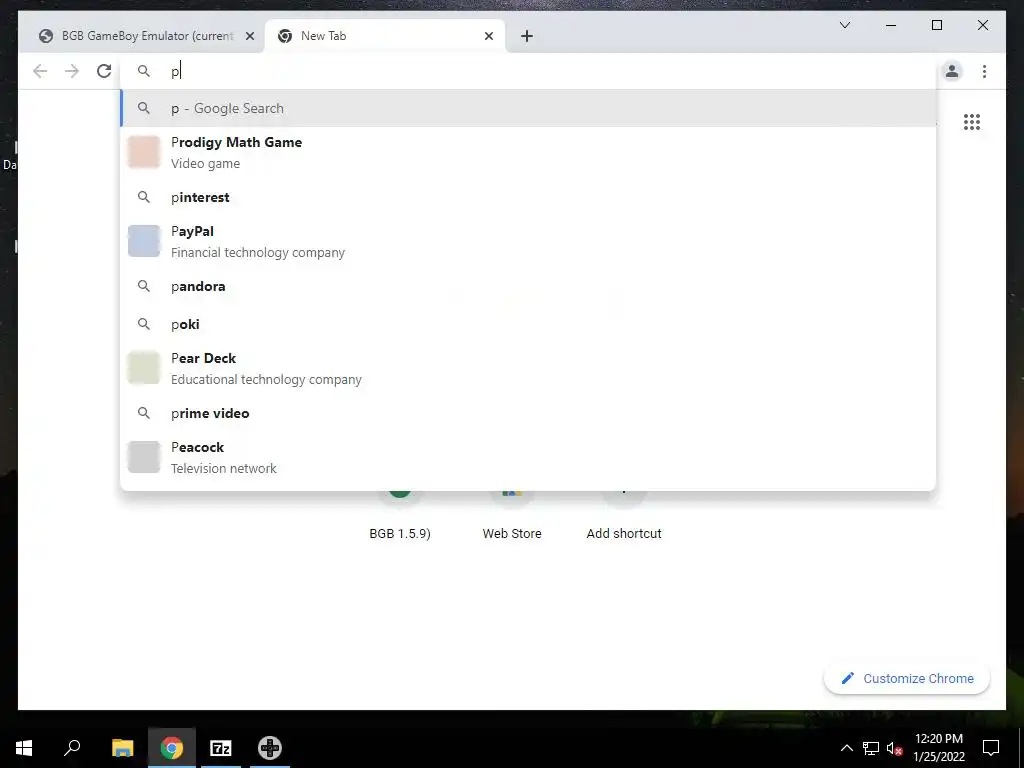Screen dimensions: 1024x768
Task: Click the search icon beside pandora
Action: 144,285
